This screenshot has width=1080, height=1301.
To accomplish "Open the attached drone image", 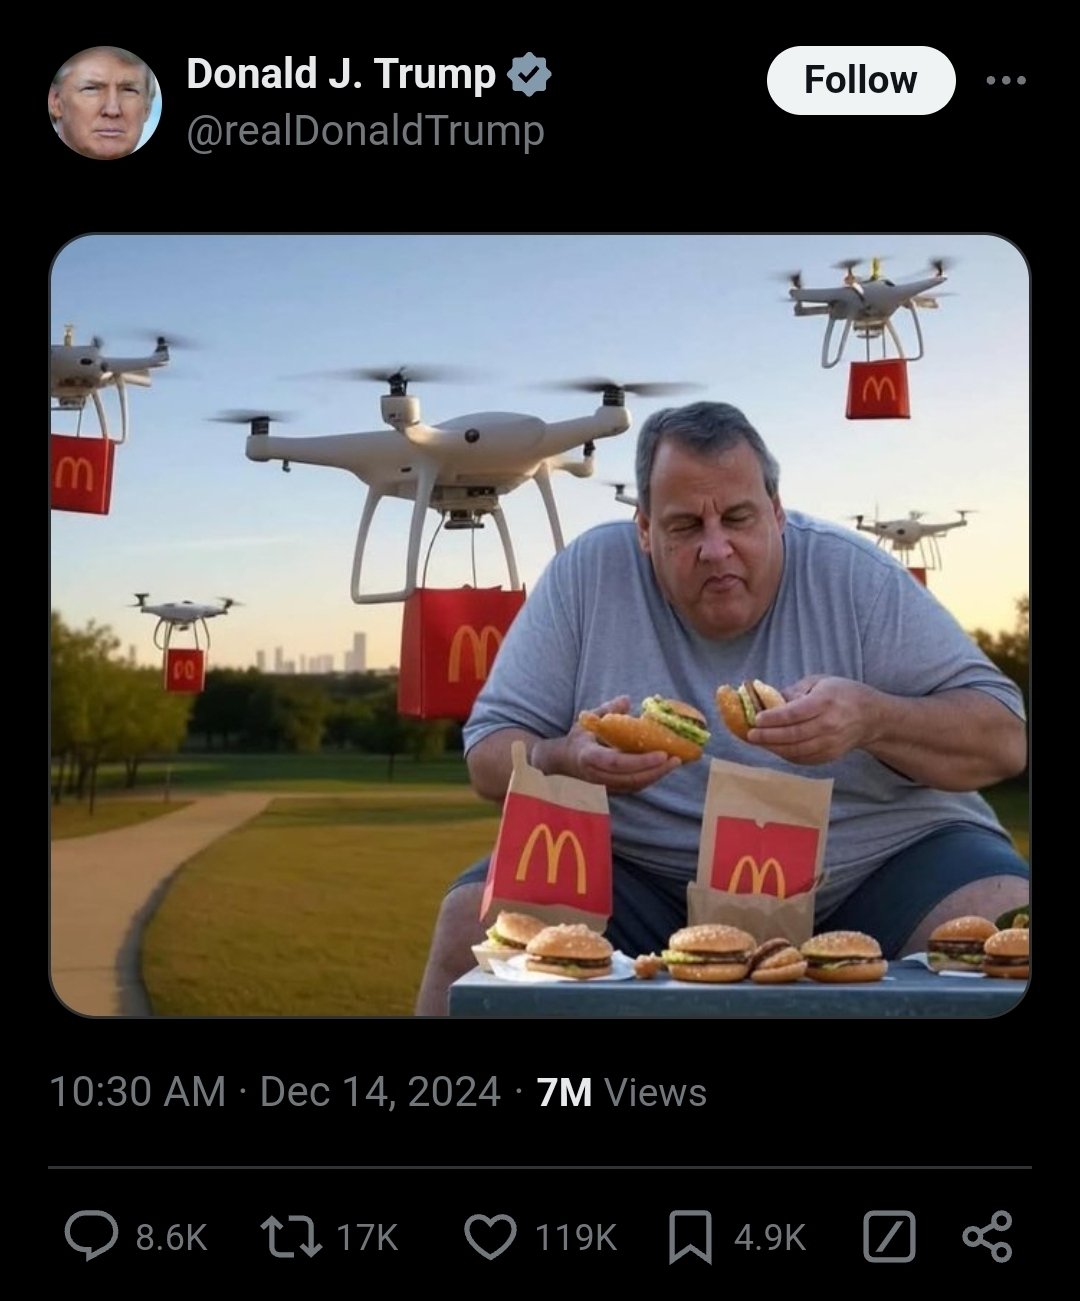I will tap(540, 625).
